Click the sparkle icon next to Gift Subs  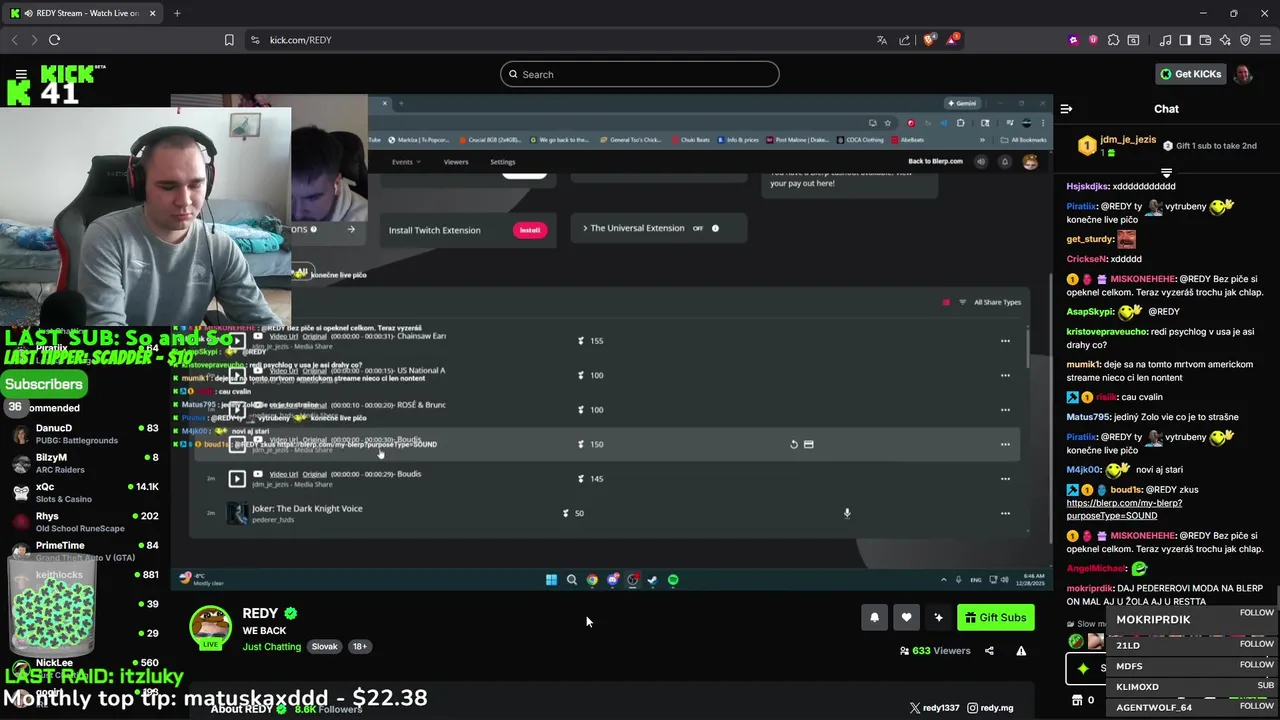pyautogui.click(x=938, y=618)
